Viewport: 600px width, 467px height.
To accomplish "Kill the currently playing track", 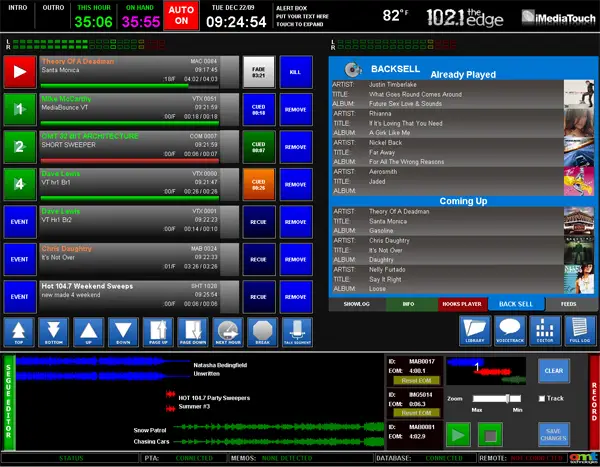I will tap(296, 72).
